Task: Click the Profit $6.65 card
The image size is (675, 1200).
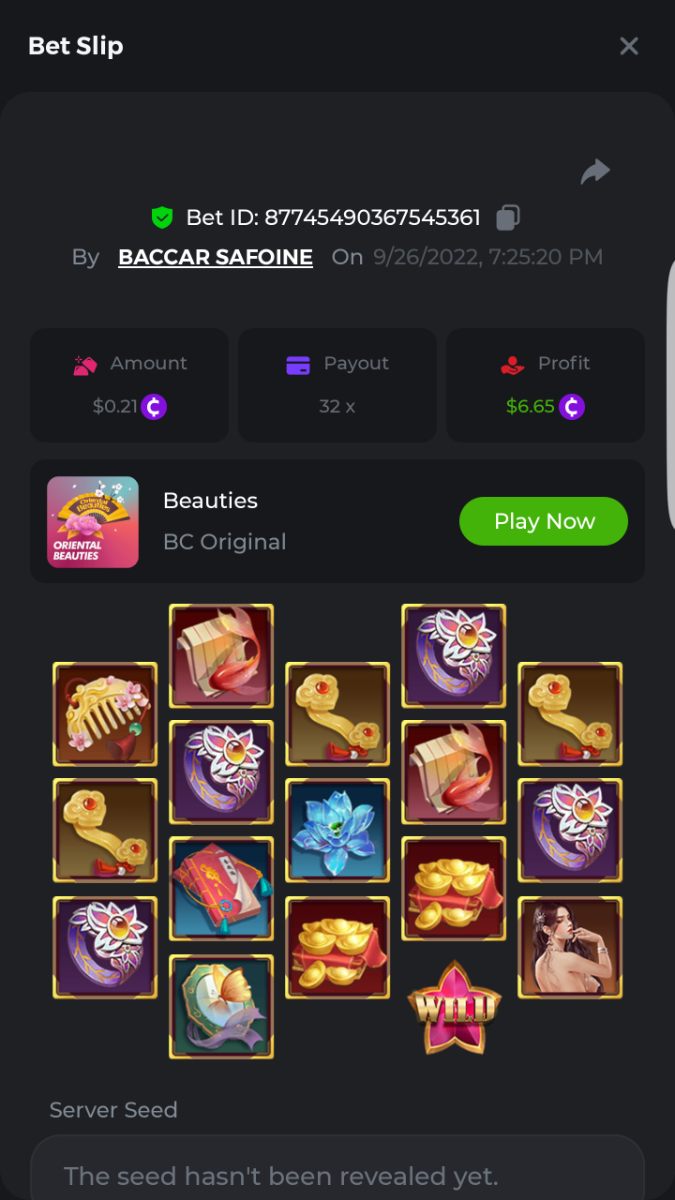Action: [x=545, y=385]
